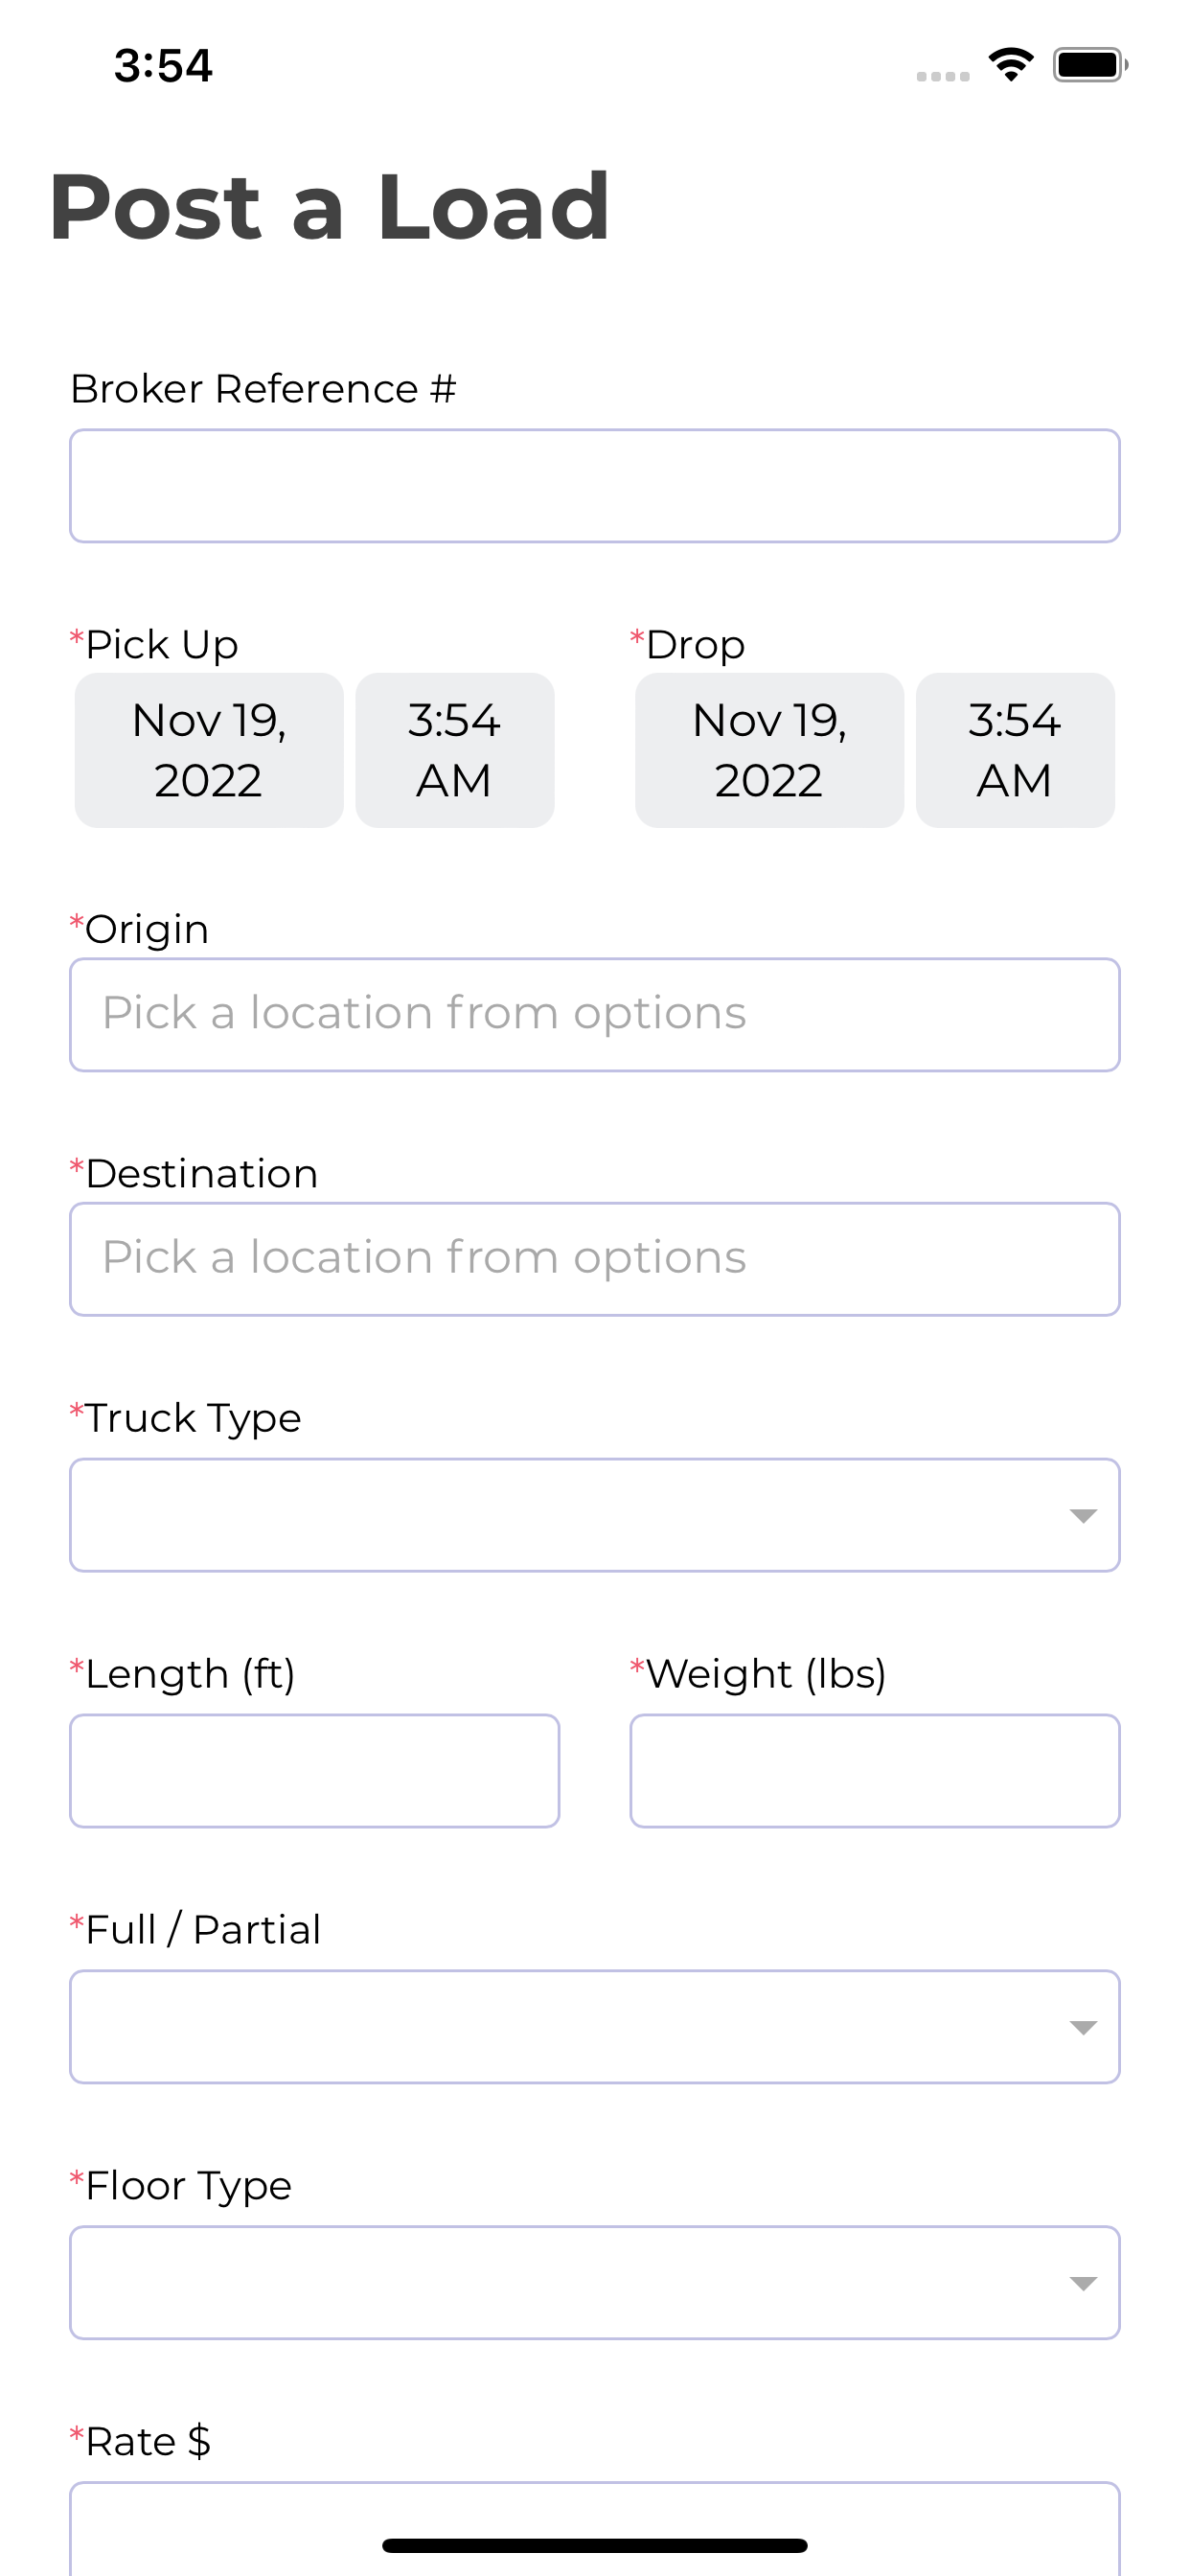
Task: Tap the Post a Load heading
Action: click(329, 207)
